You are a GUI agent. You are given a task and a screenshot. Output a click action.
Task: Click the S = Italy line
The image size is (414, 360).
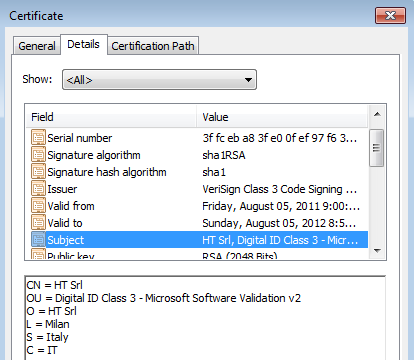tap(47, 337)
